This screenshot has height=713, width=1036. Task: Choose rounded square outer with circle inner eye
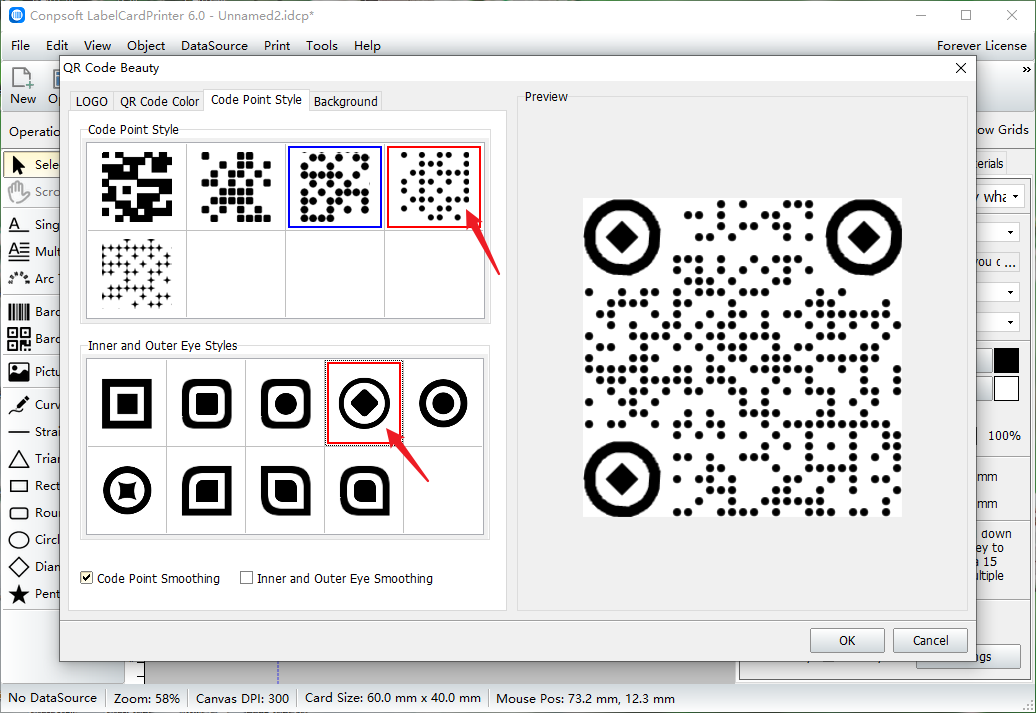point(285,403)
